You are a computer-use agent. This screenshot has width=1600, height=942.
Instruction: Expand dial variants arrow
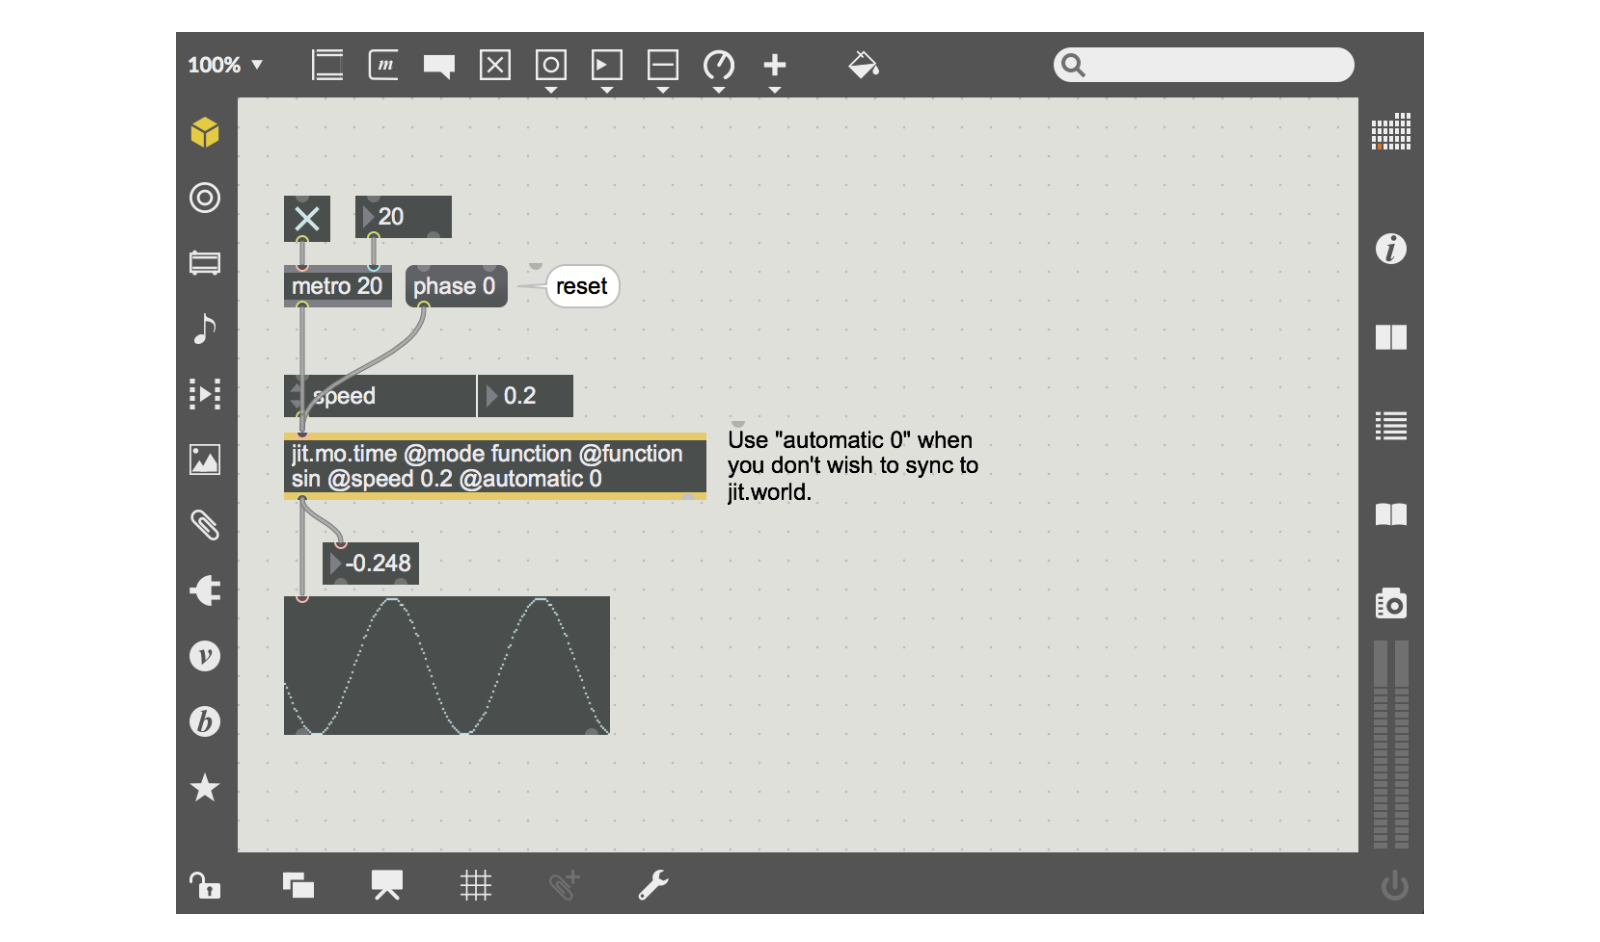719,90
